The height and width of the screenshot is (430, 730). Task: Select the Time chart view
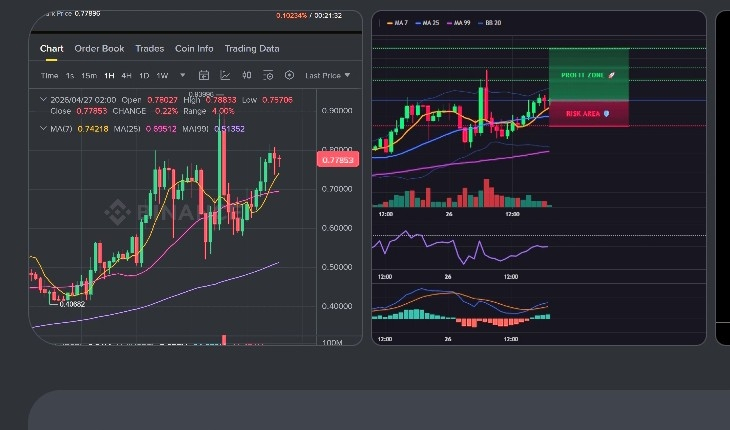[49, 75]
